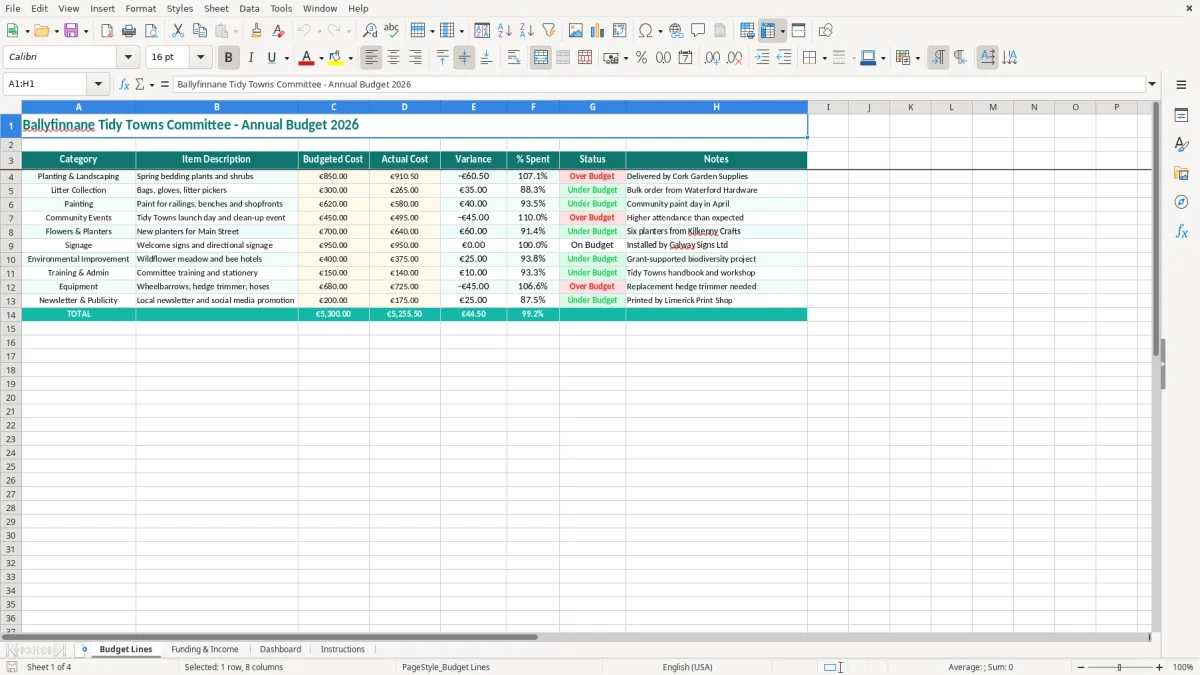1200x675 pixels.
Task: Click the AutoFilter funnel icon
Action: pyautogui.click(x=549, y=31)
